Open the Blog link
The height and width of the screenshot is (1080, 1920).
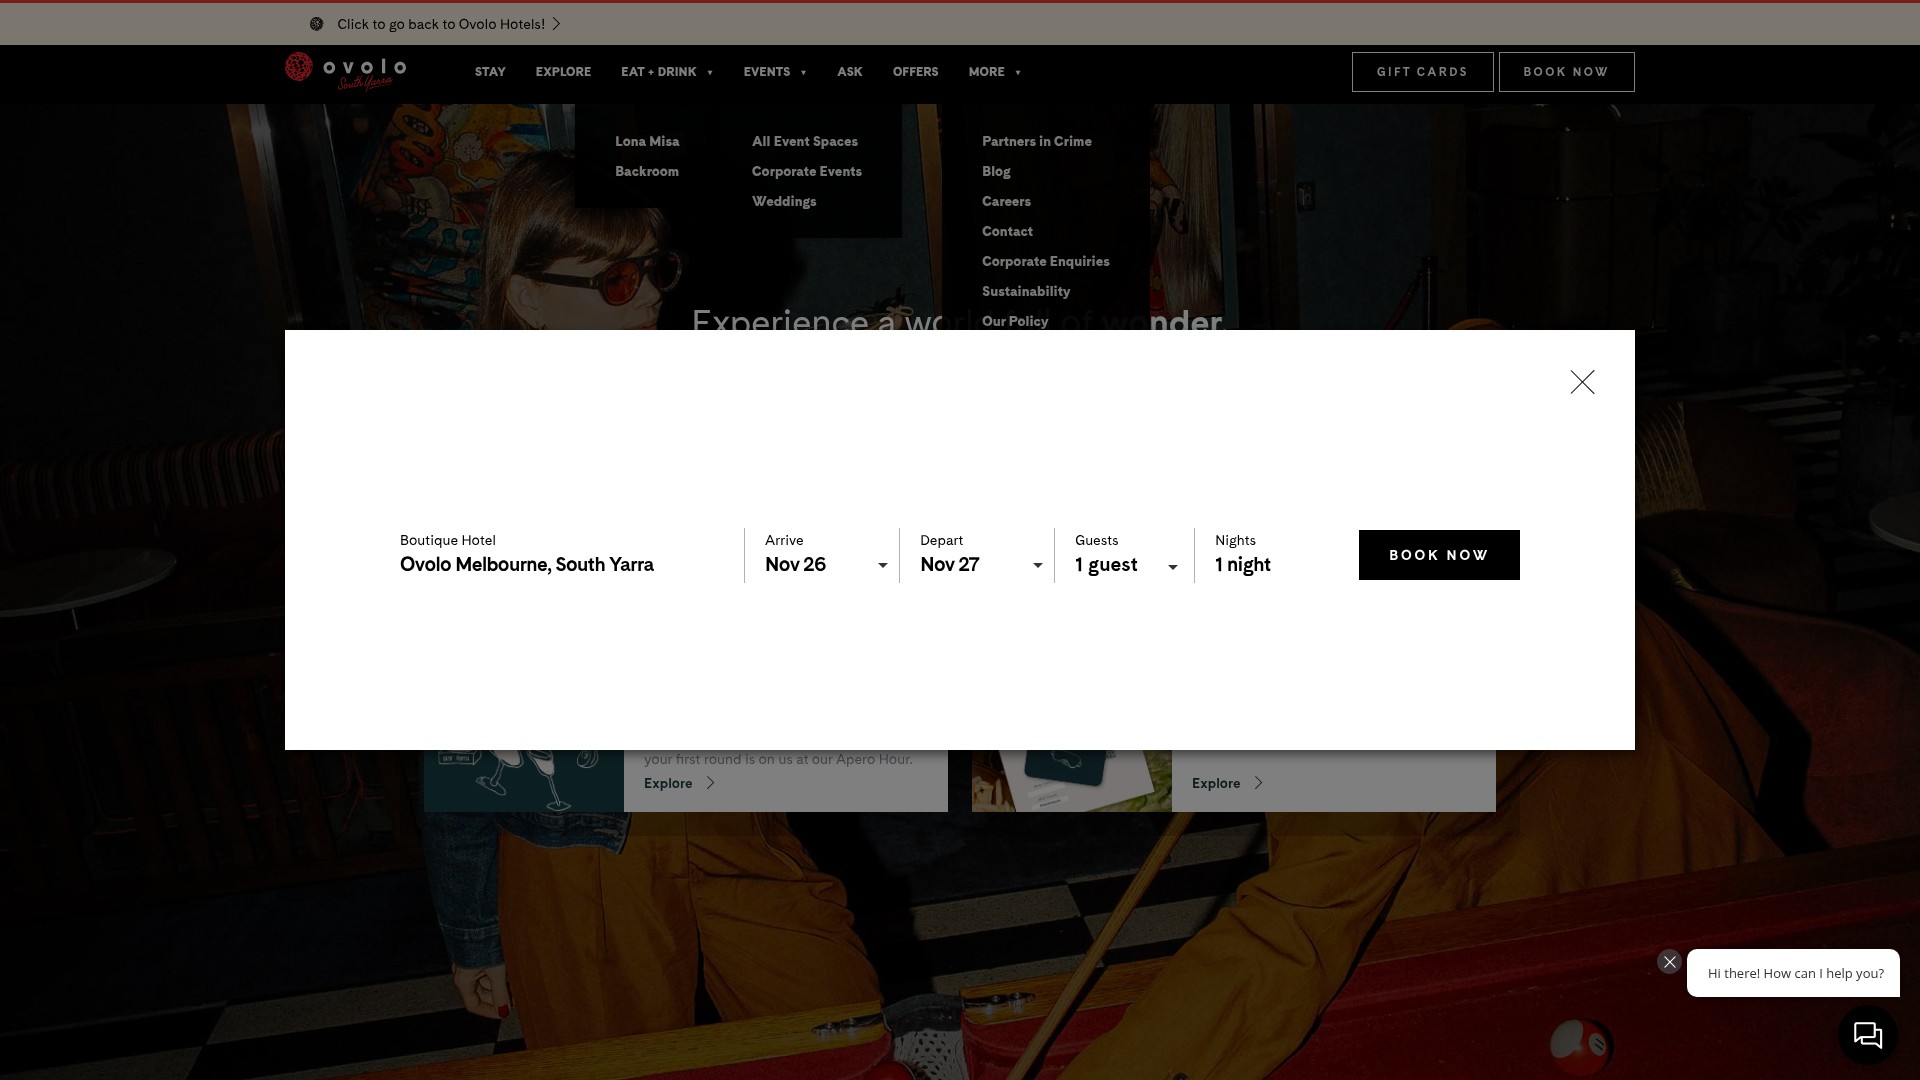tap(996, 171)
